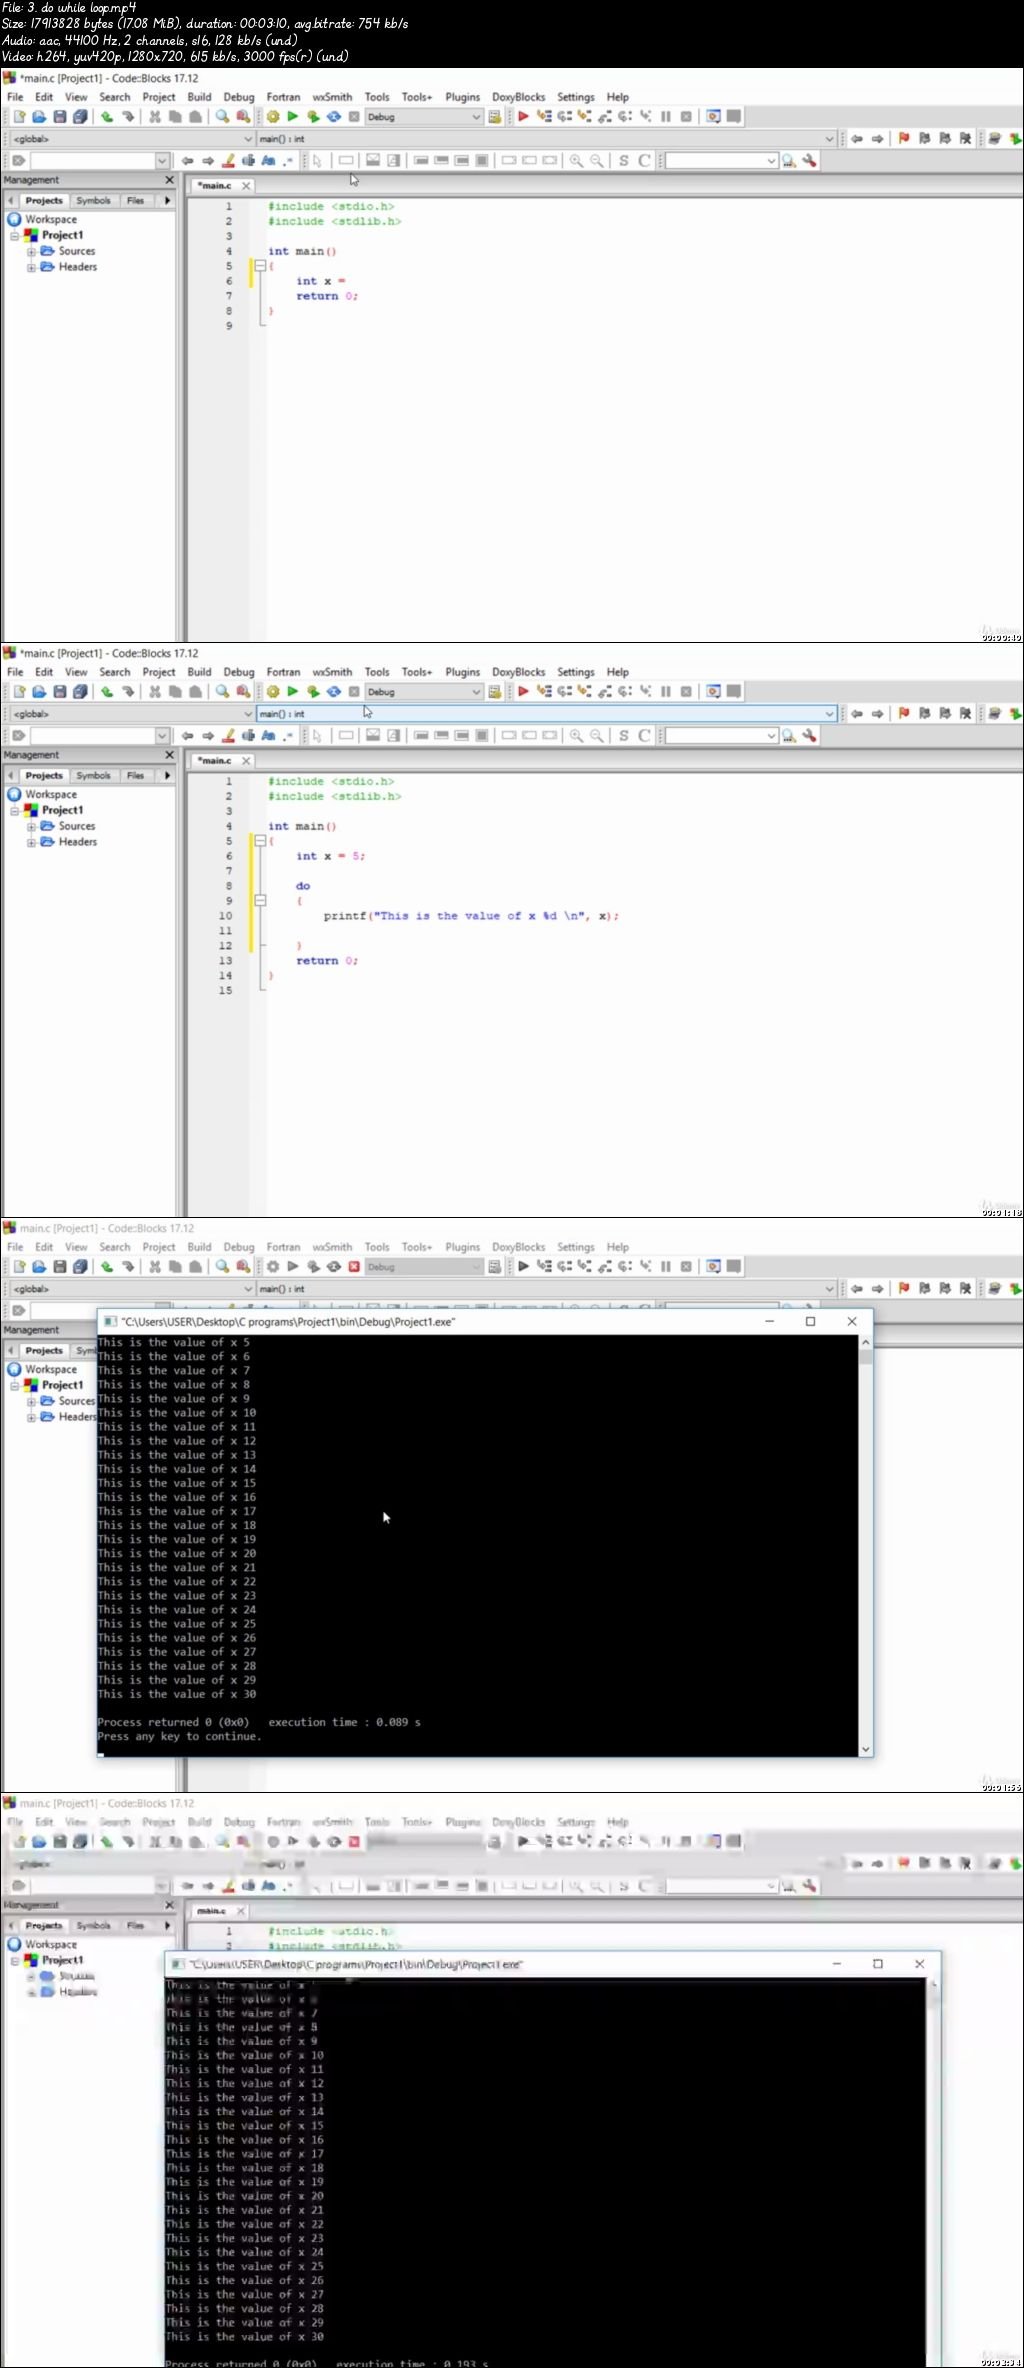The image size is (1024, 2368).
Task: Click the green Run icon in the first frame
Action: tap(293, 117)
